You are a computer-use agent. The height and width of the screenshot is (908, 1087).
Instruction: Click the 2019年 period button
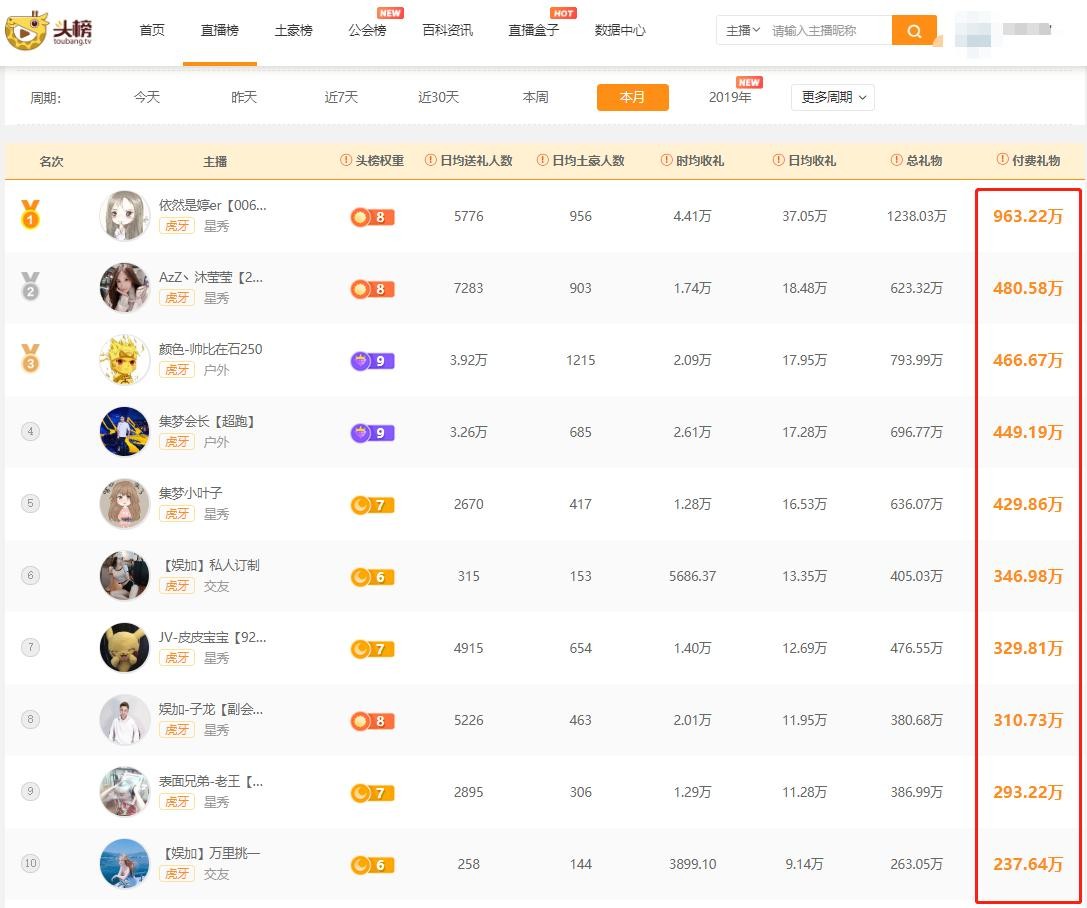730,98
